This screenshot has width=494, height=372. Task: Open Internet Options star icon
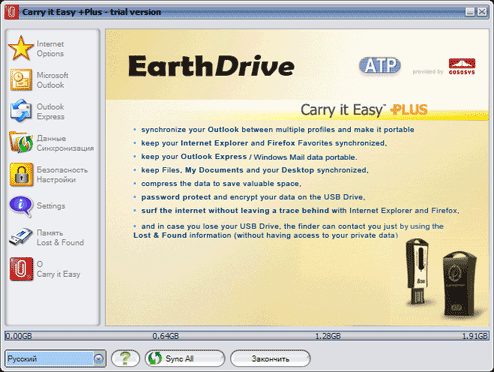click(21, 48)
